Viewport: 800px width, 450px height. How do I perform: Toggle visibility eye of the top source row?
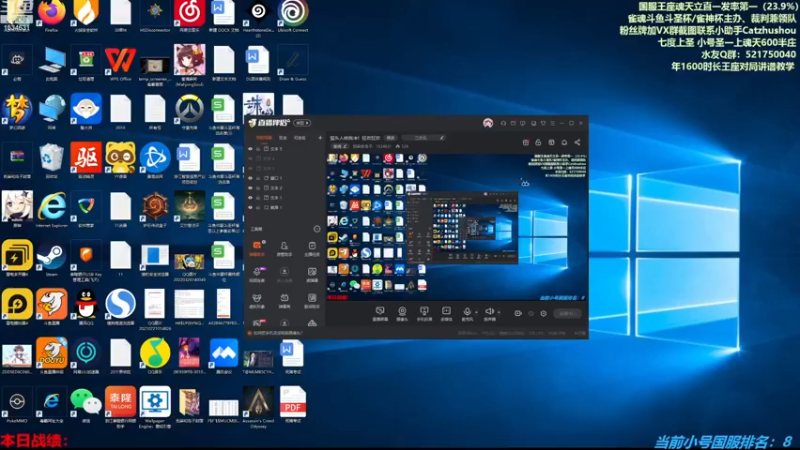click(251, 149)
